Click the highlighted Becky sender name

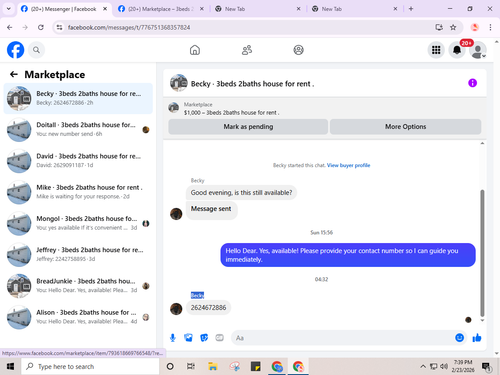pos(197,295)
